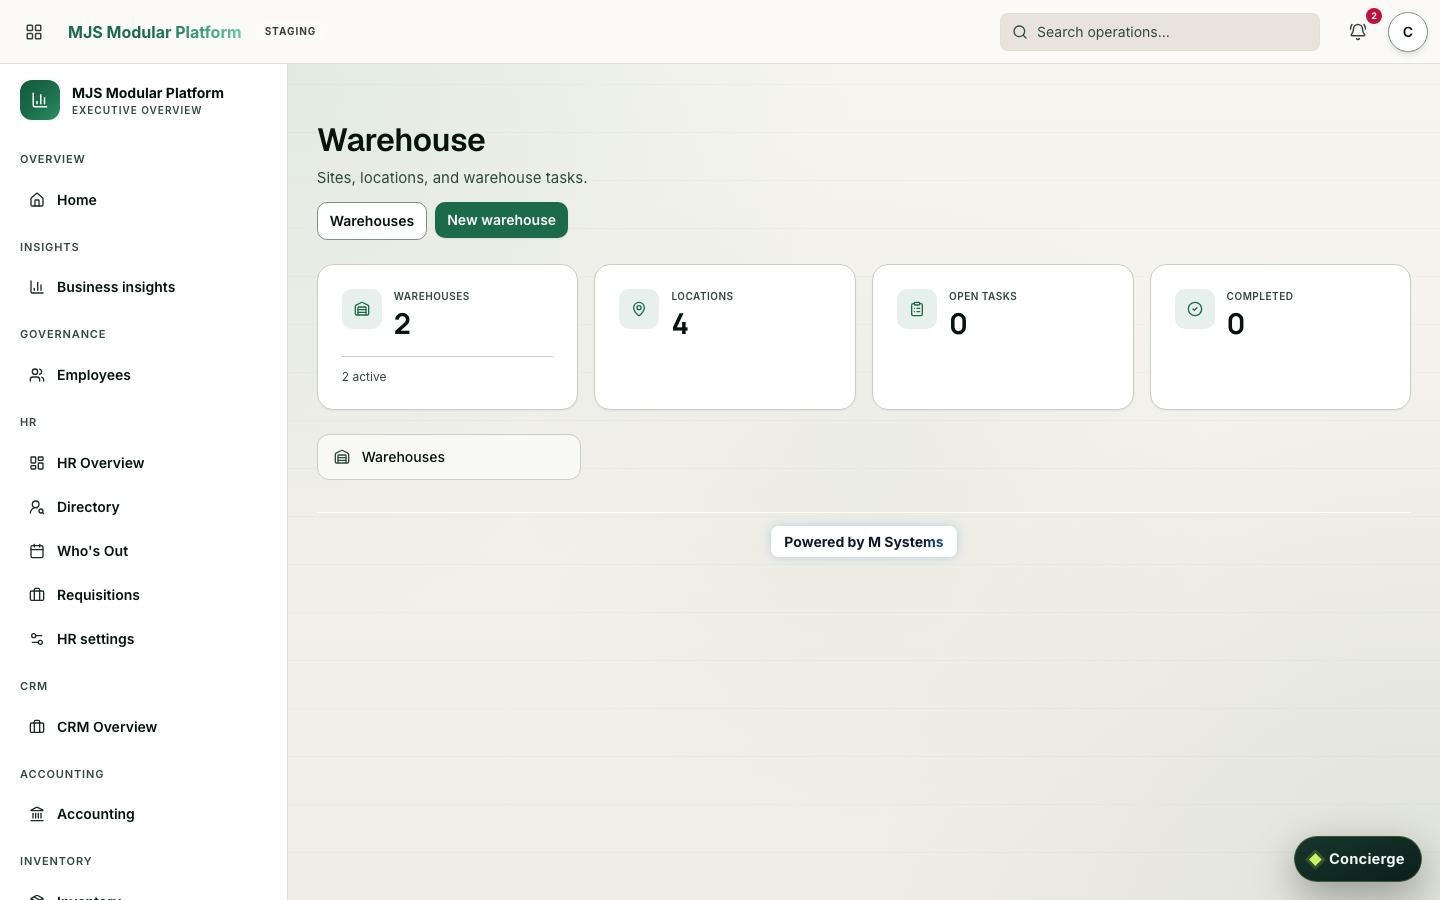The width and height of the screenshot is (1440, 900).
Task: Click 'Sites, locations, and warehouse tasks.' text
Action: pos(452,178)
